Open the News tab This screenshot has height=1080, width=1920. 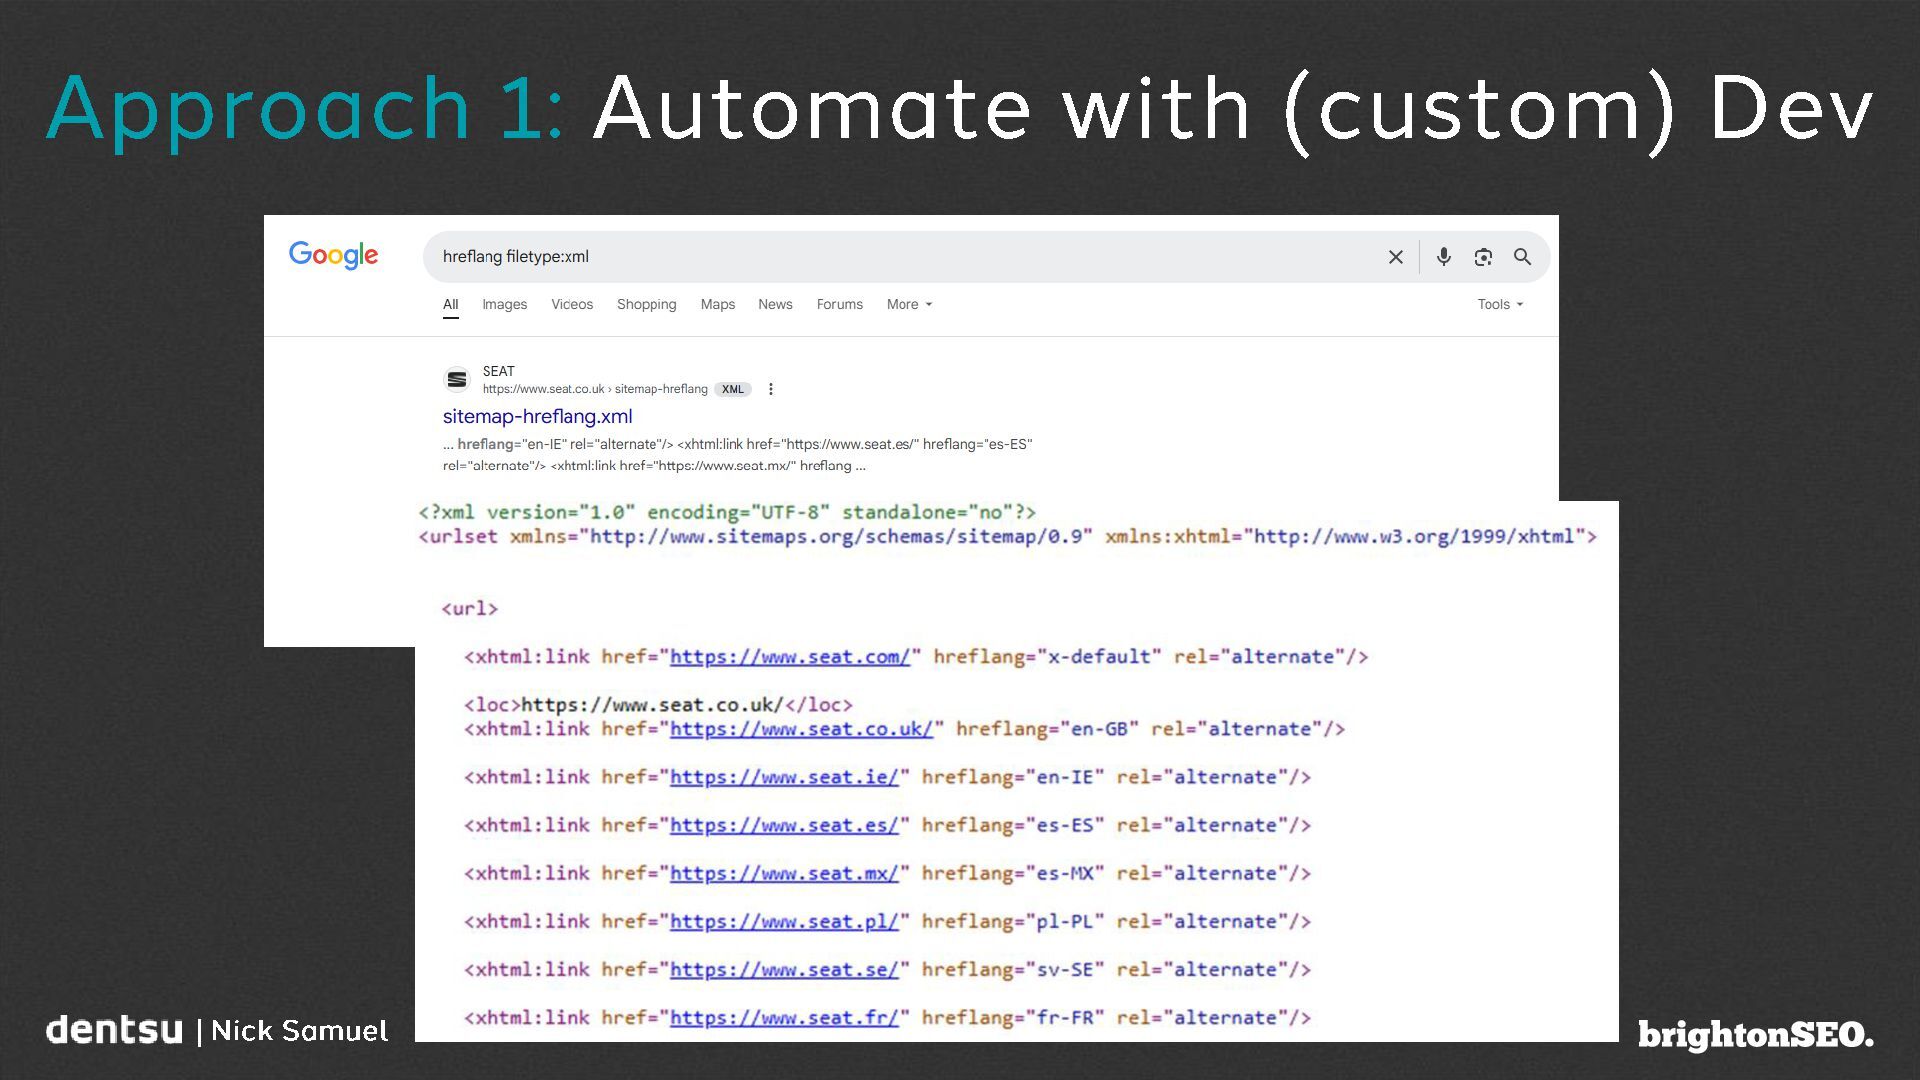tap(775, 304)
